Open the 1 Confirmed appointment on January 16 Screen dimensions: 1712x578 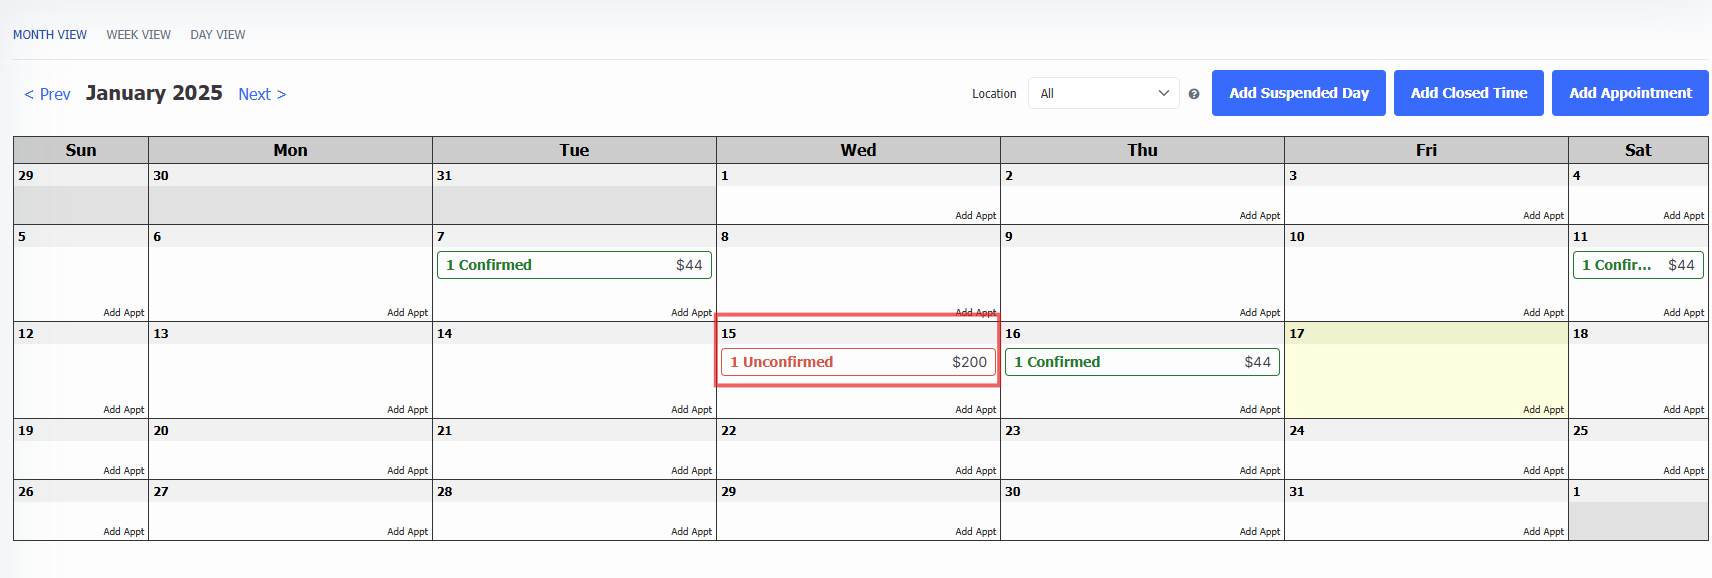click(x=1142, y=362)
